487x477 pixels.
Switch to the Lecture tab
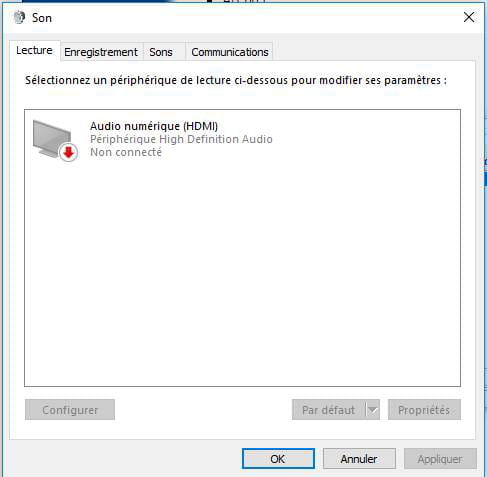pos(34,50)
